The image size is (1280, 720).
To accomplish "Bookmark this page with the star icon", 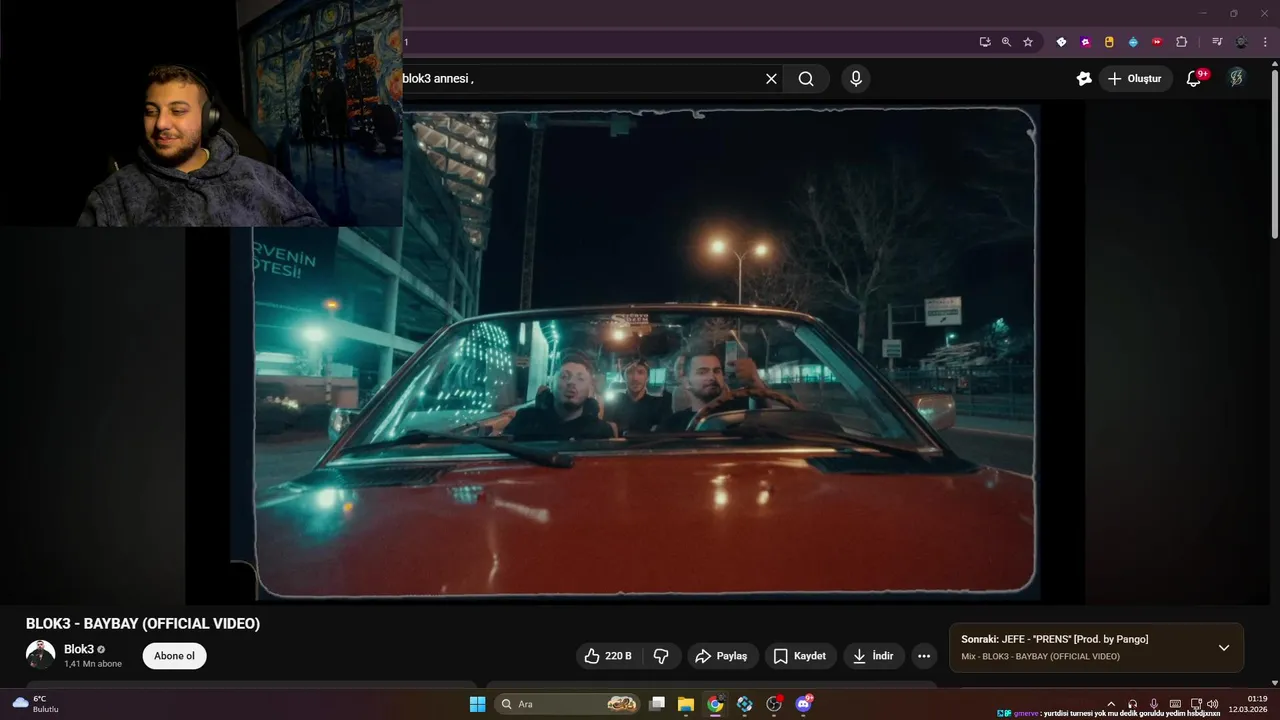I will point(1028,42).
